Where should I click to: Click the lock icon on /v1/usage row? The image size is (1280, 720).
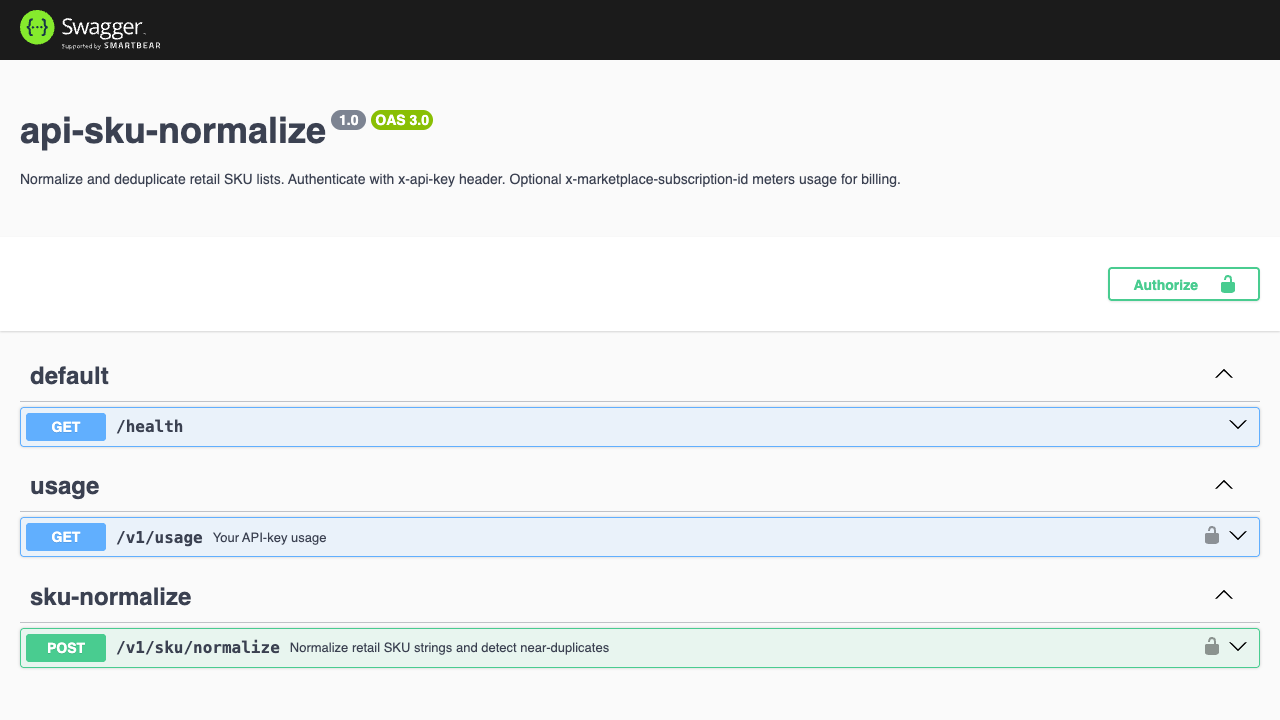click(x=1212, y=536)
